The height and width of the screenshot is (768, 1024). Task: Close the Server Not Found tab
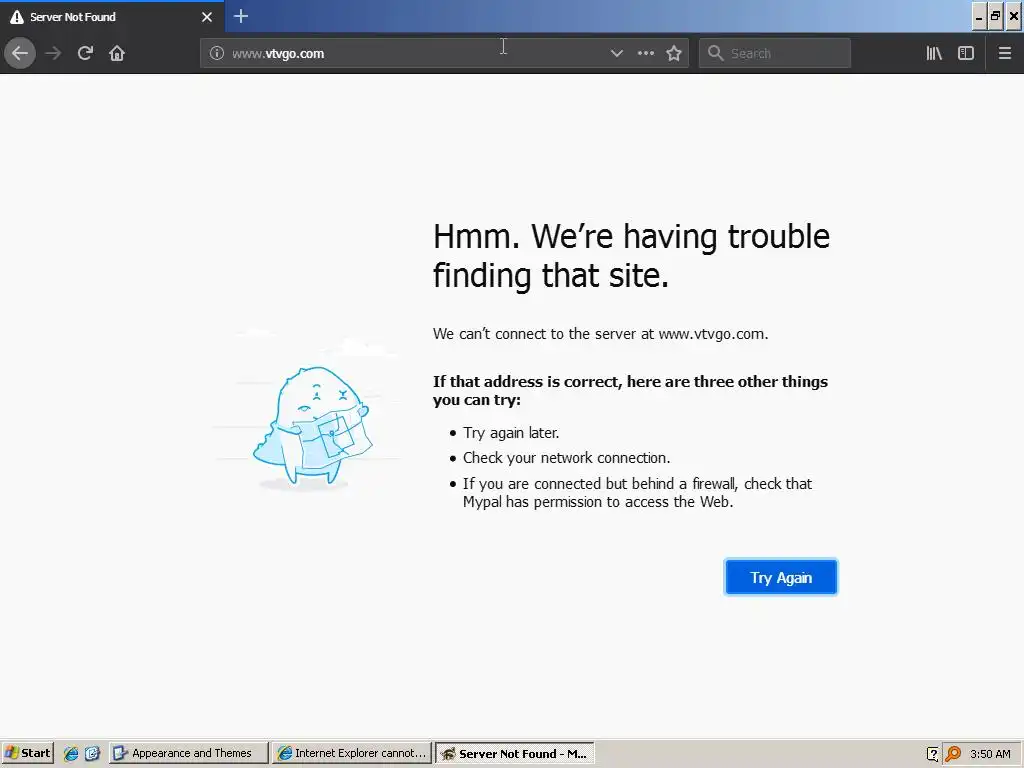click(207, 17)
